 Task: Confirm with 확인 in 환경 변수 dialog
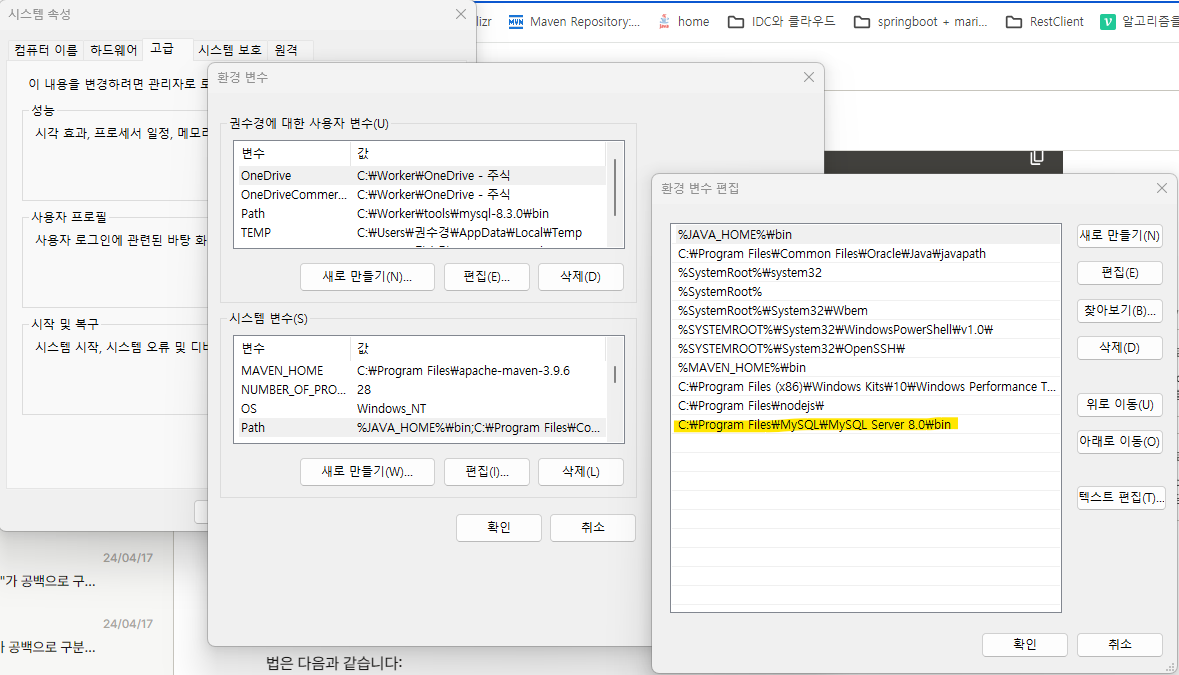tap(499, 528)
